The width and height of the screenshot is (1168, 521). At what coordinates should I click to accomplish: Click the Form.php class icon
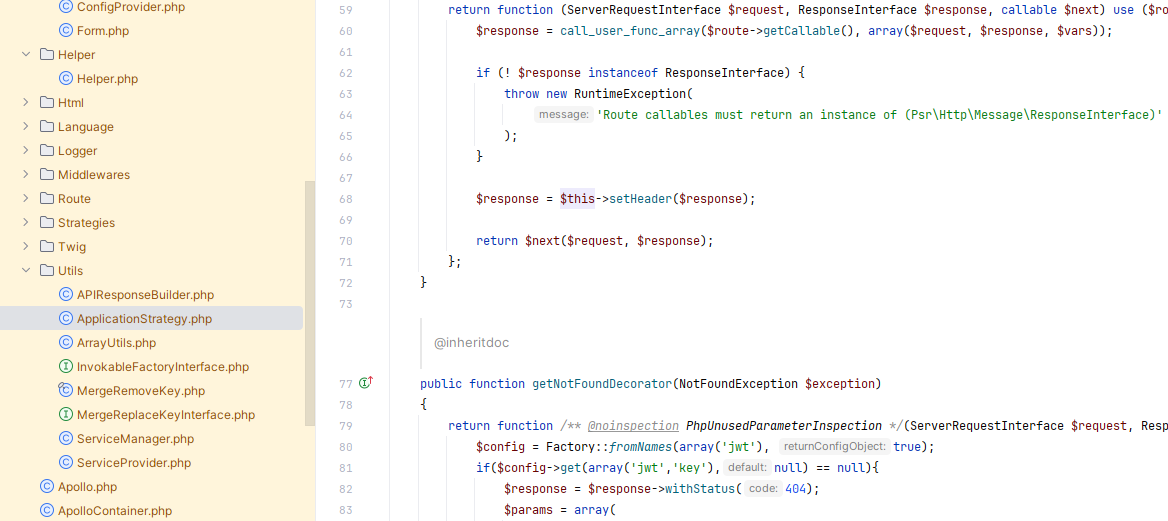66,31
